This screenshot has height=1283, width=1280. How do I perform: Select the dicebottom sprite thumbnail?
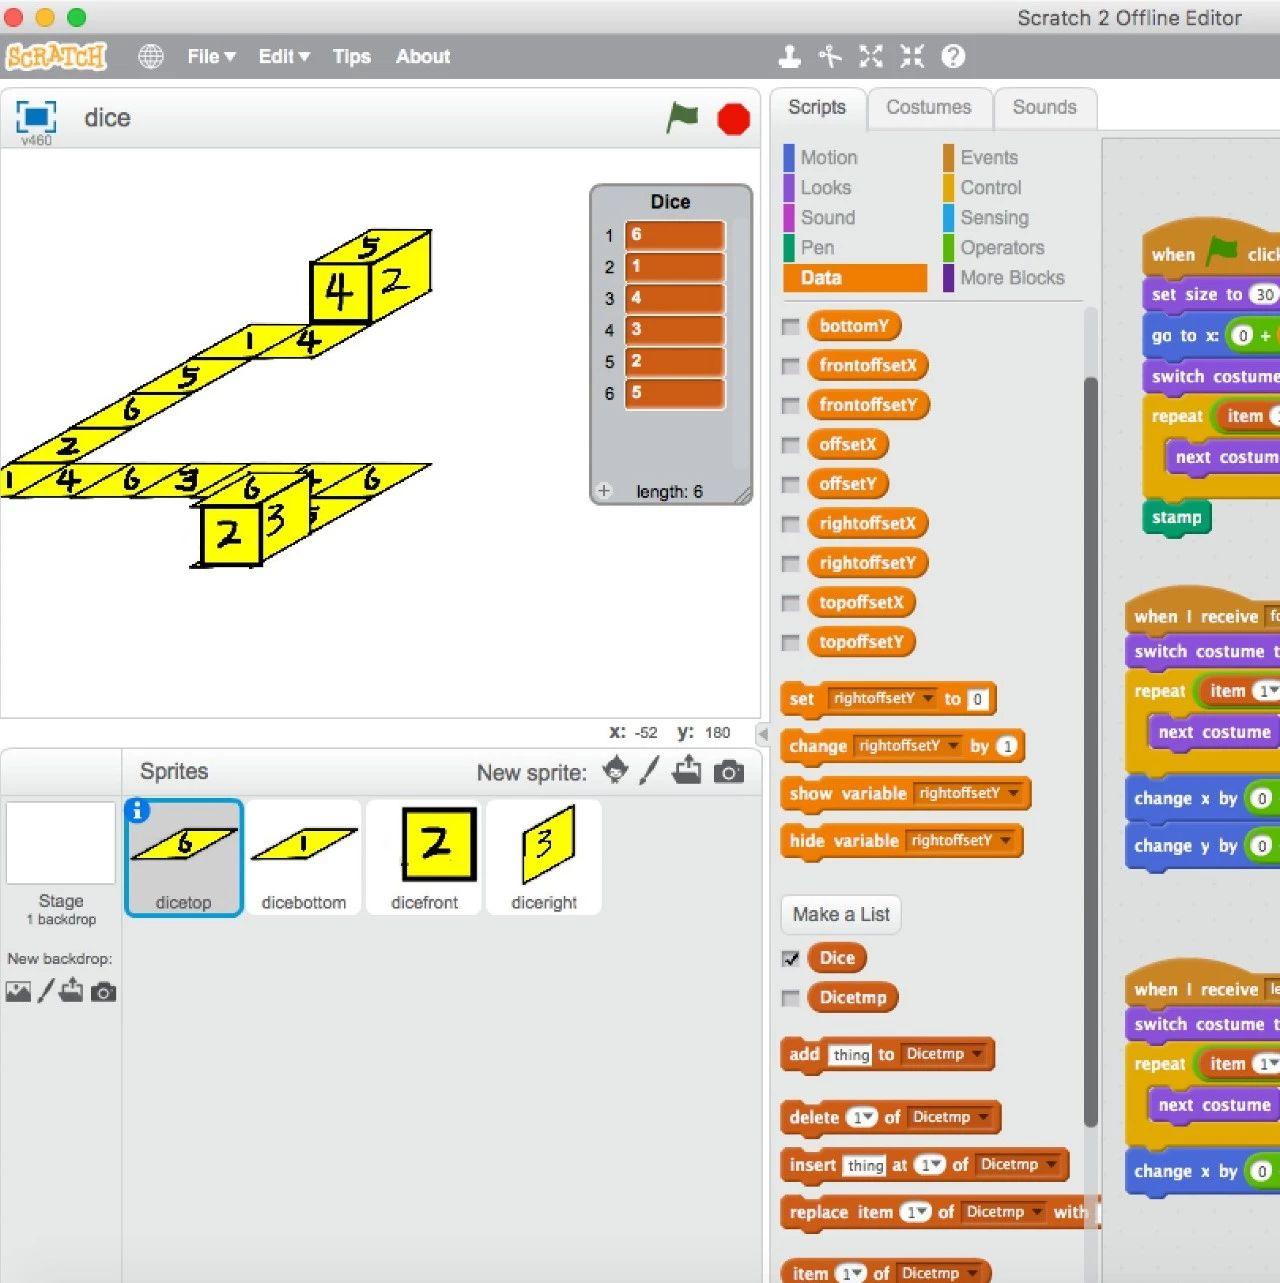pos(304,857)
